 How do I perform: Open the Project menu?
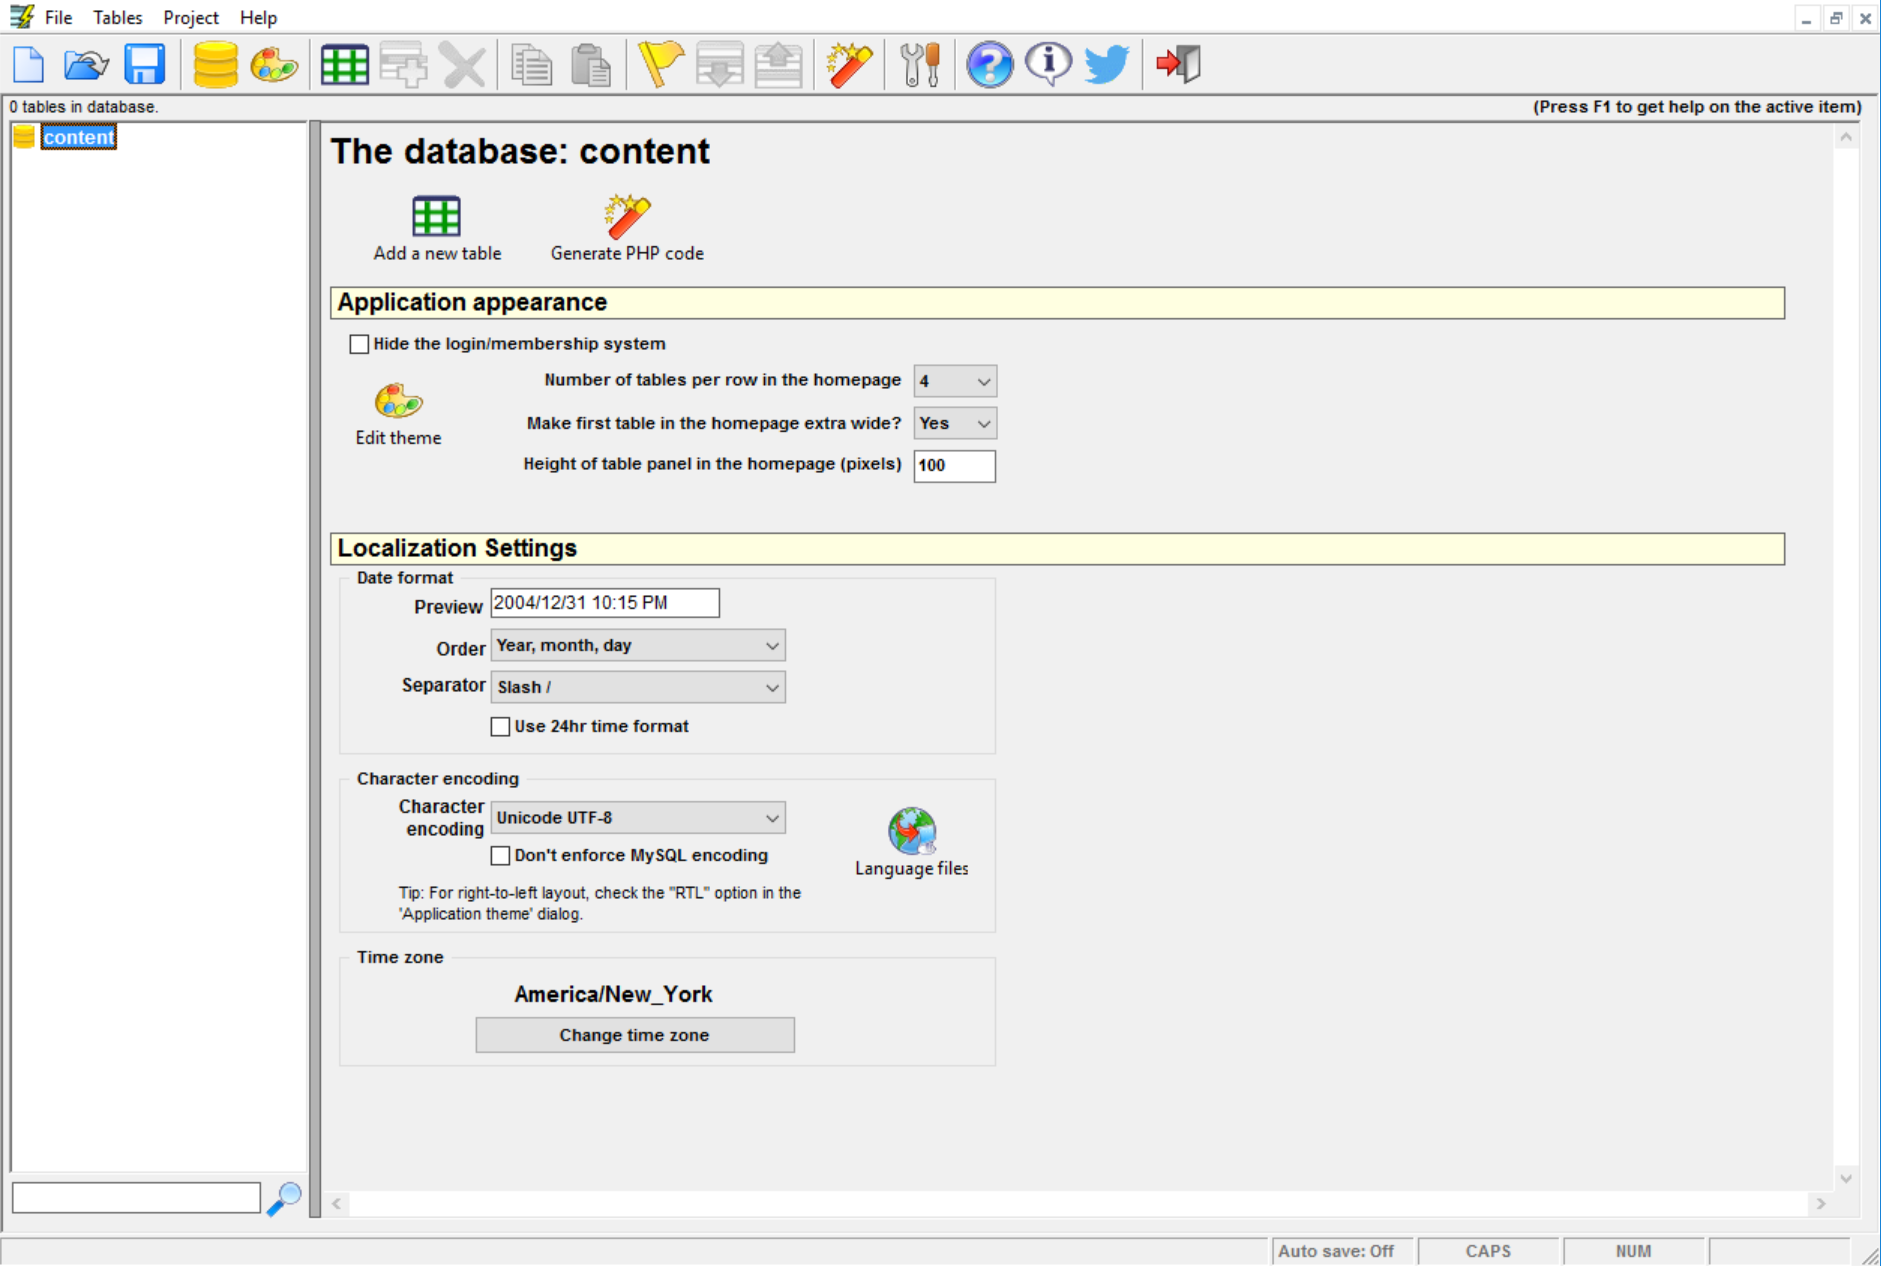pos(190,18)
